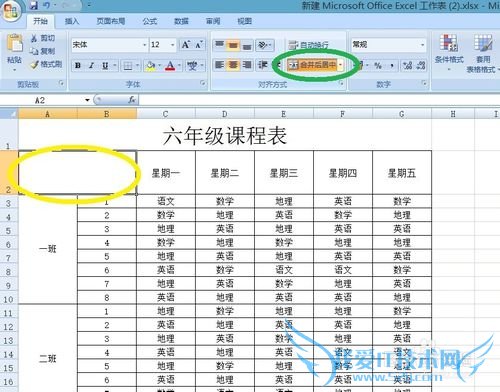500x392 pixels.
Task: Align cell text to top
Action: point(219,45)
